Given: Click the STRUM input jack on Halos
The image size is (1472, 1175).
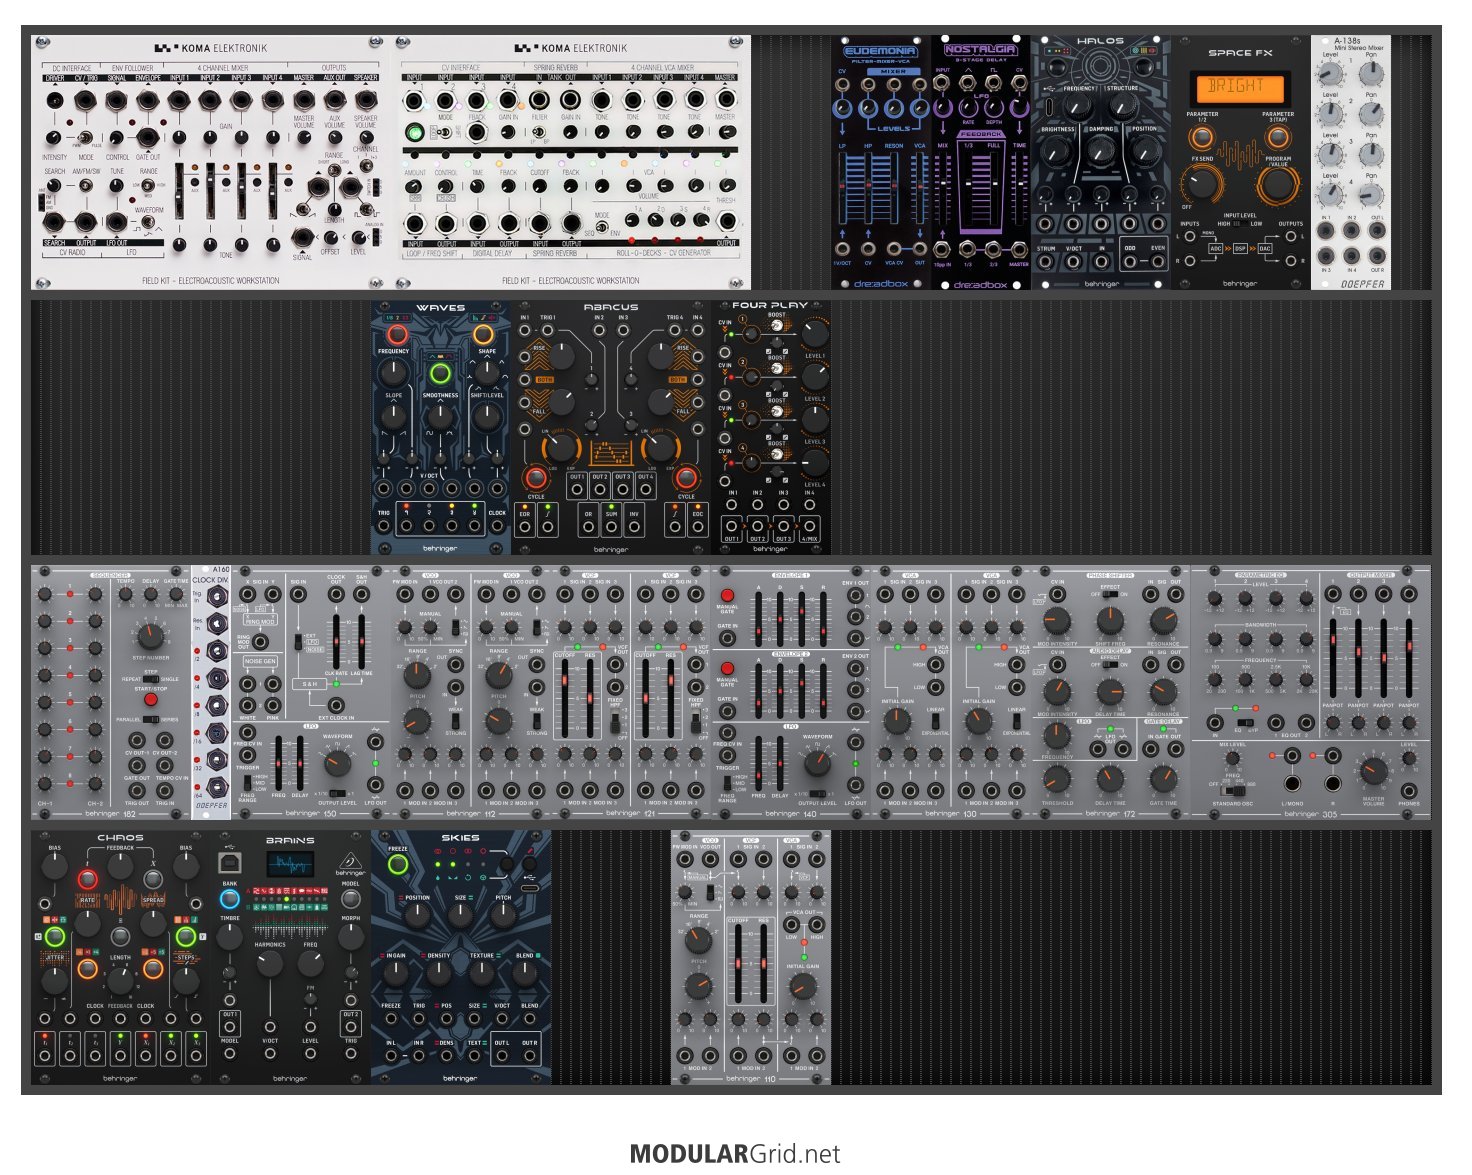Looking at the screenshot, I should coord(1047,261).
